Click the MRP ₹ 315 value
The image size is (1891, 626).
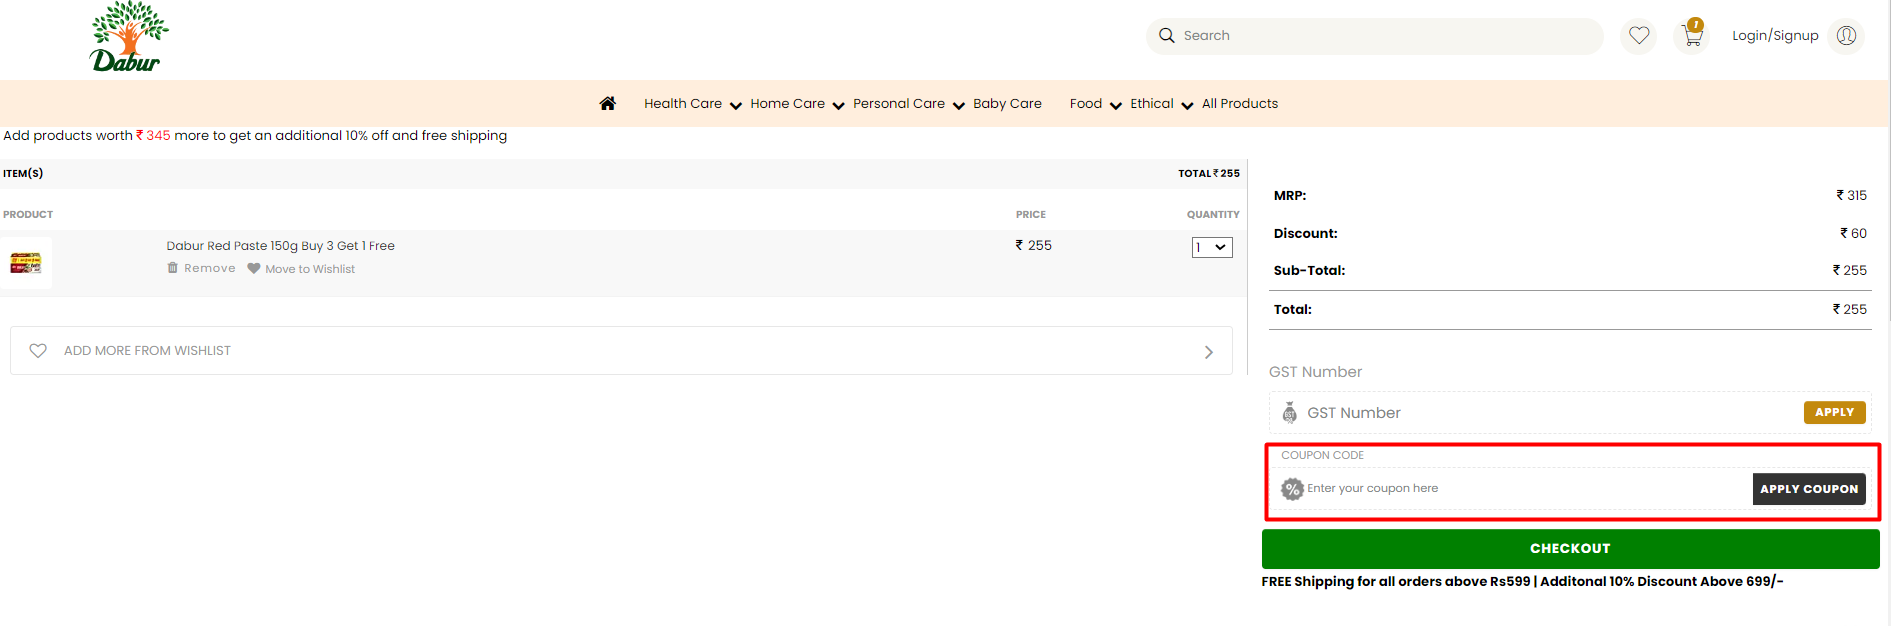[x=1851, y=196]
